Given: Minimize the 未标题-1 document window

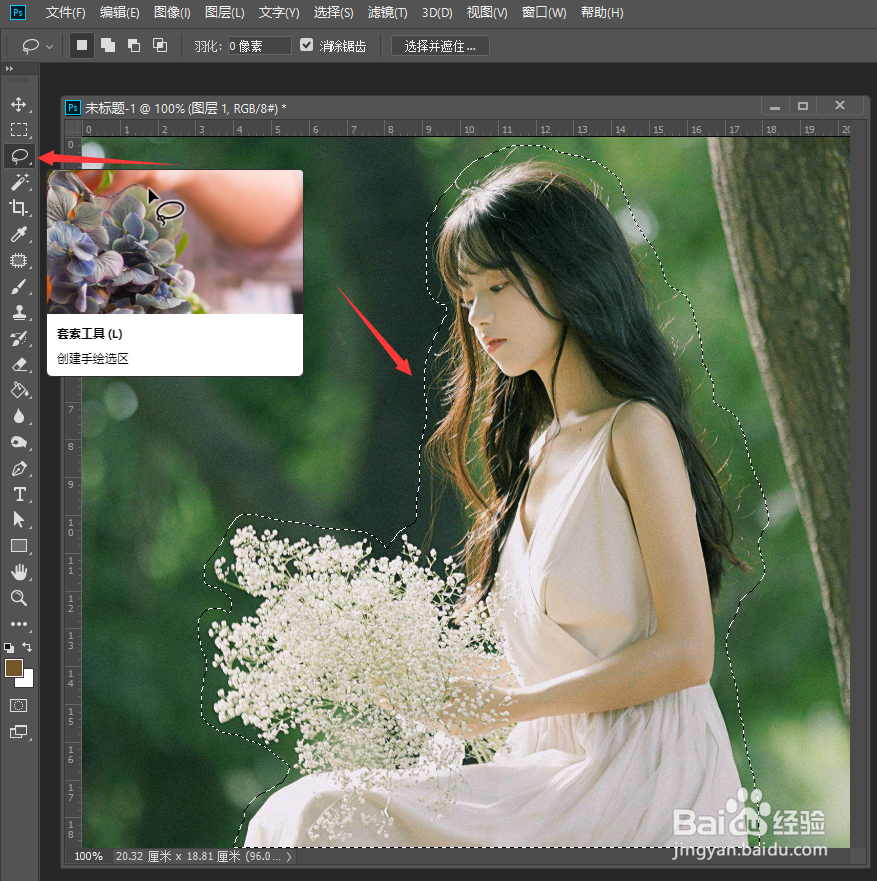Looking at the screenshot, I should pos(775,106).
